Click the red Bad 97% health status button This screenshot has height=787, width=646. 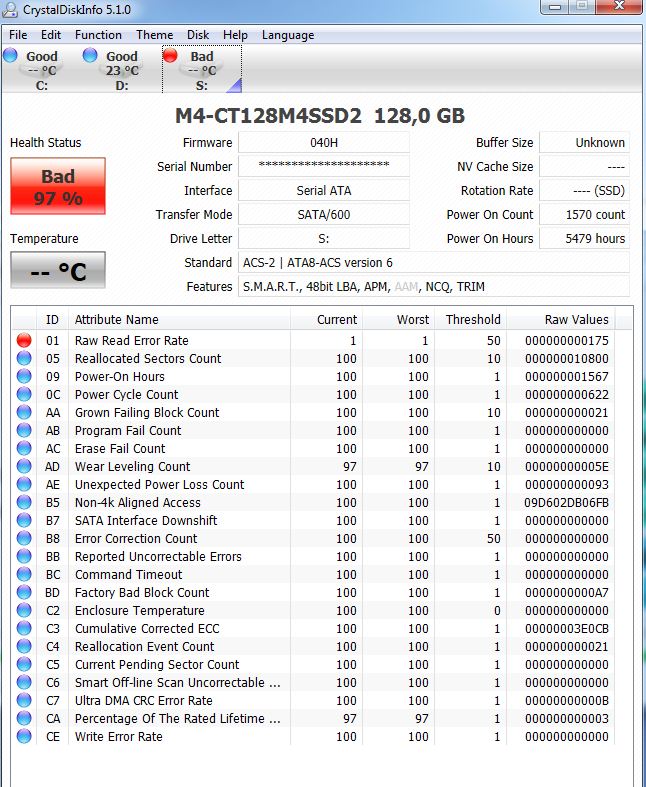(58, 186)
